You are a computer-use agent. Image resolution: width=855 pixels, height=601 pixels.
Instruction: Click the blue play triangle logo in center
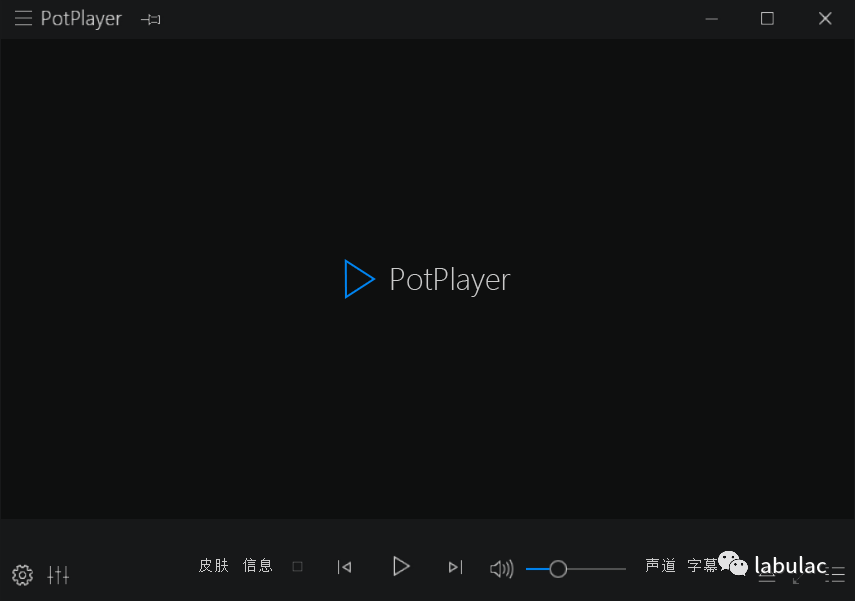(359, 279)
